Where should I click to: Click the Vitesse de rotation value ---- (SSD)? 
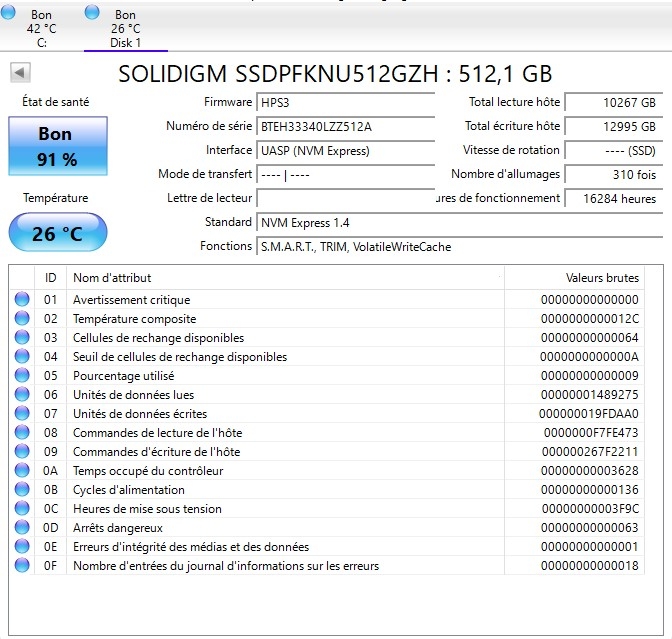(613, 150)
